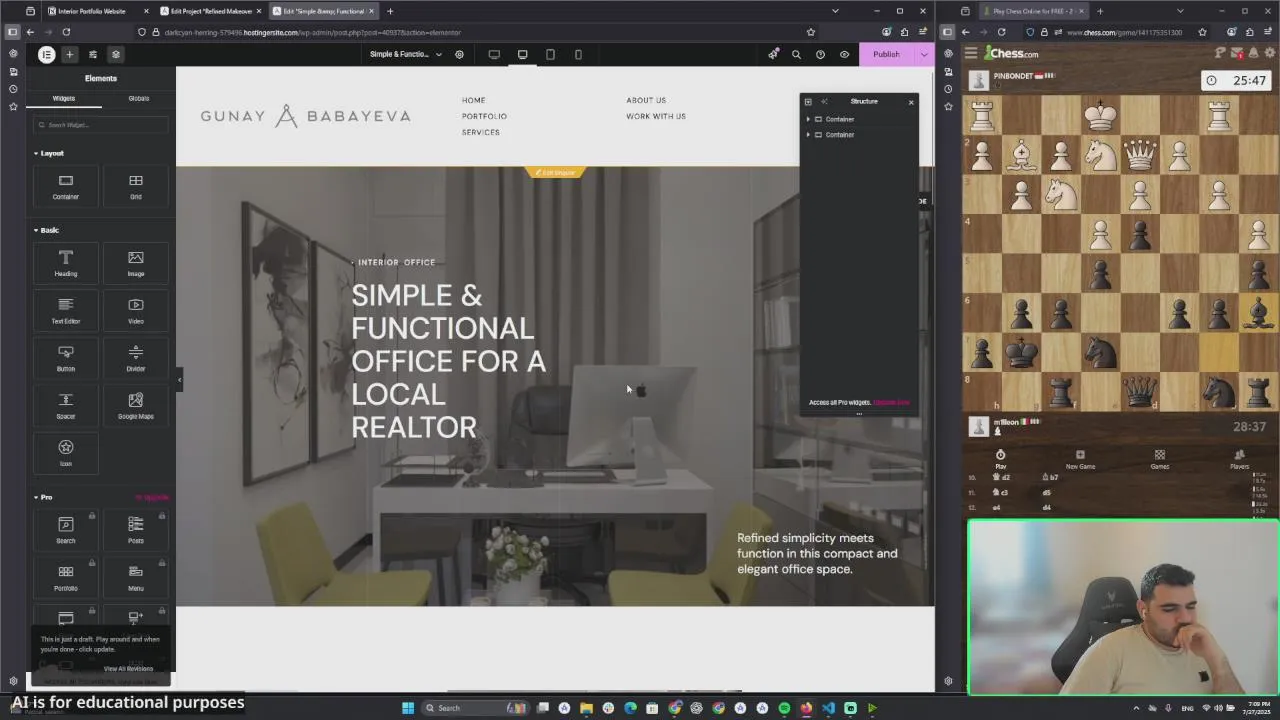1280x720 pixels.
Task: Collapse the Elementor widgets panel handle
Action: point(179,379)
